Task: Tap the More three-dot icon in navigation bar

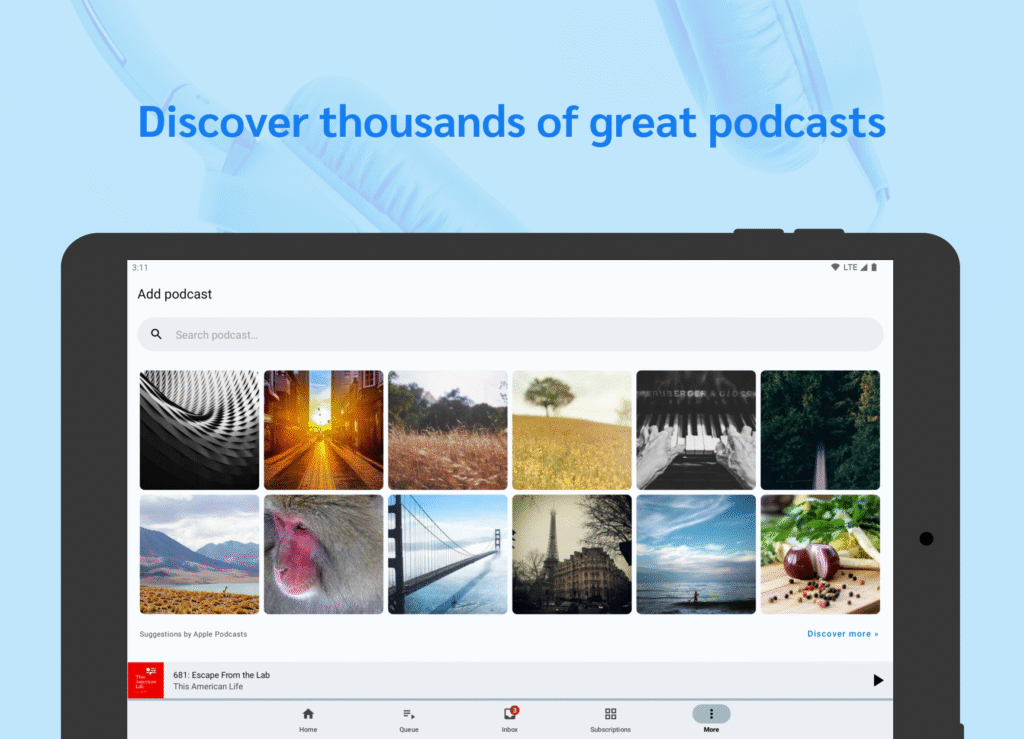Action: tap(711, 712)
